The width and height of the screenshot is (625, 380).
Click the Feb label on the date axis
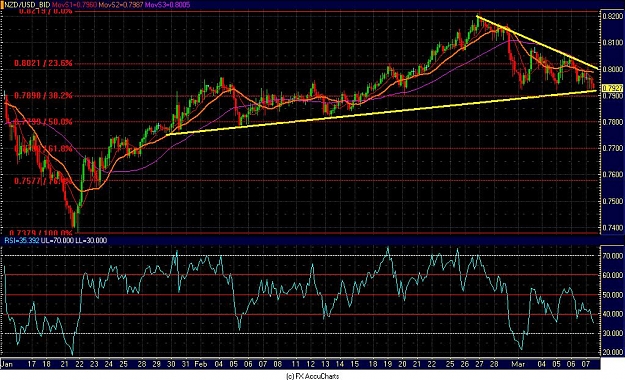tap(201, 364)
